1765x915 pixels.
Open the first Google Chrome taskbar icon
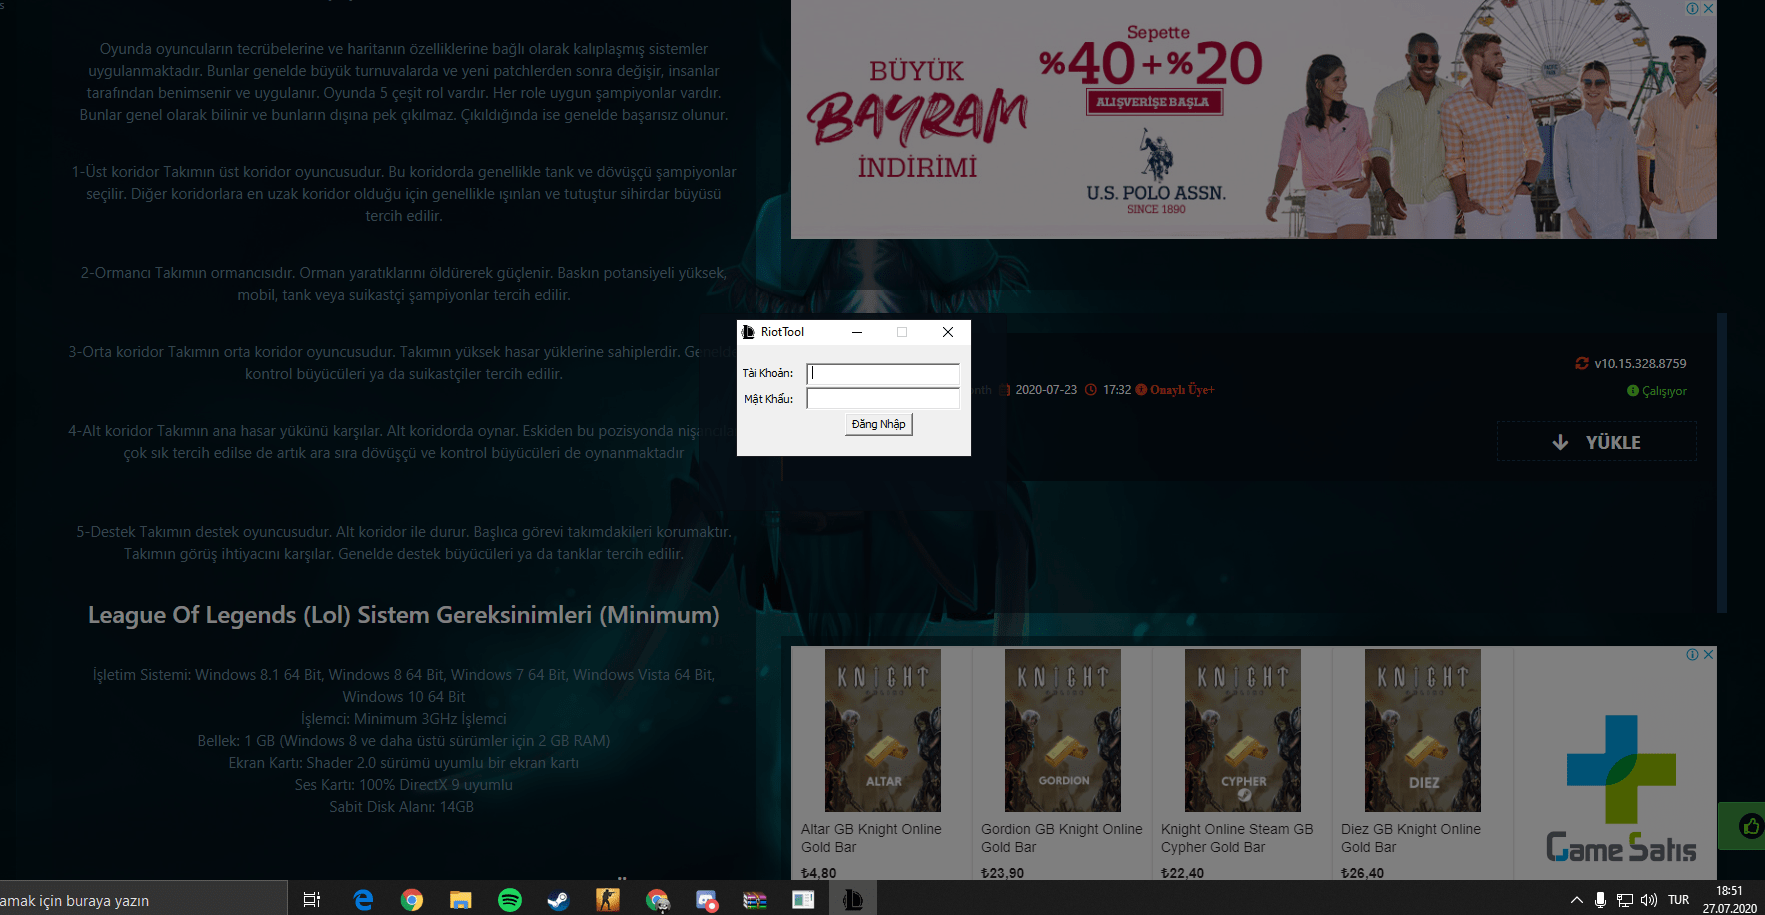(412, 900)
